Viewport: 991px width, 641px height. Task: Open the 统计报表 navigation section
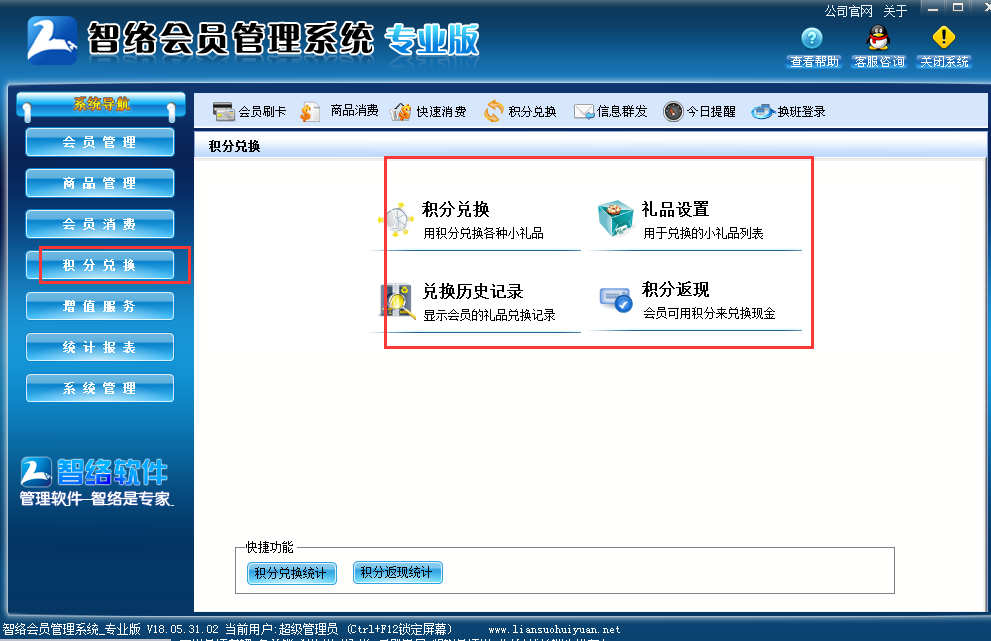point(99,347)
